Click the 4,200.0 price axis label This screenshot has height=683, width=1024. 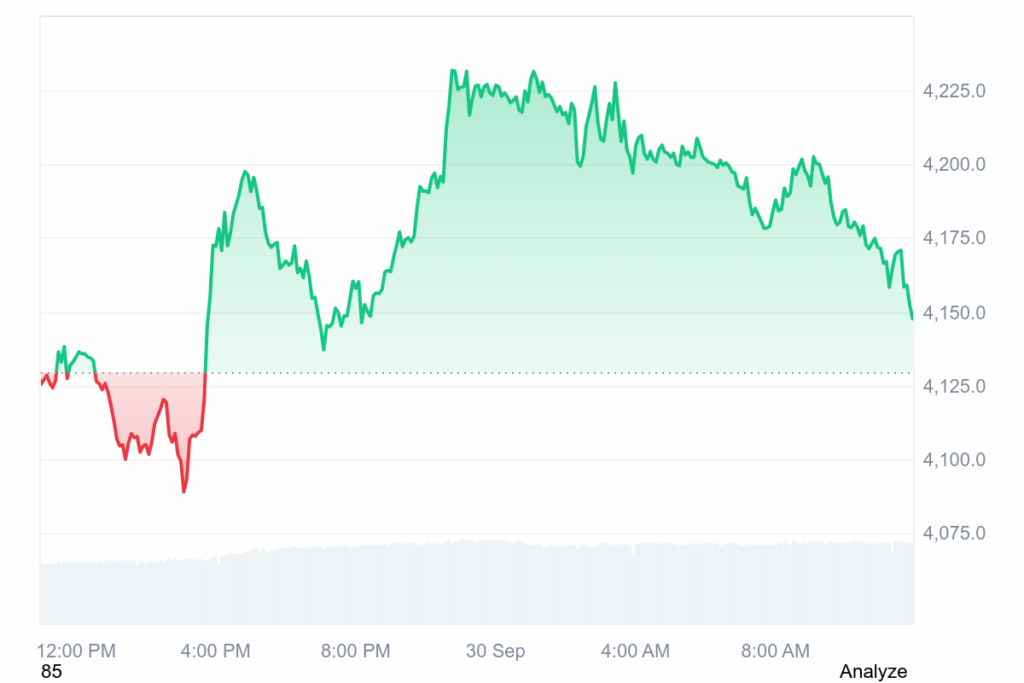954,164
